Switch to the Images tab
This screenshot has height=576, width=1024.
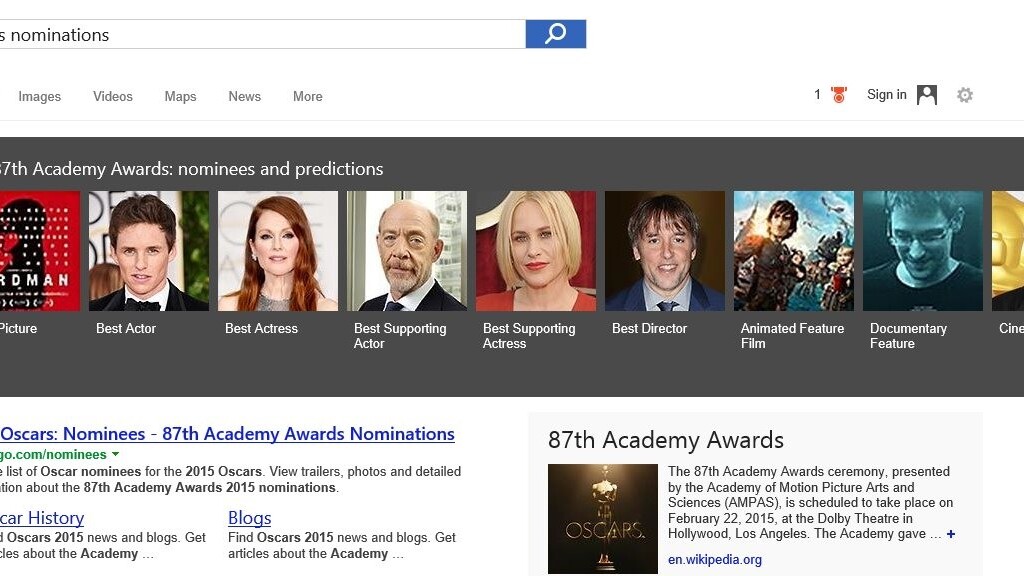pos(40,97)
